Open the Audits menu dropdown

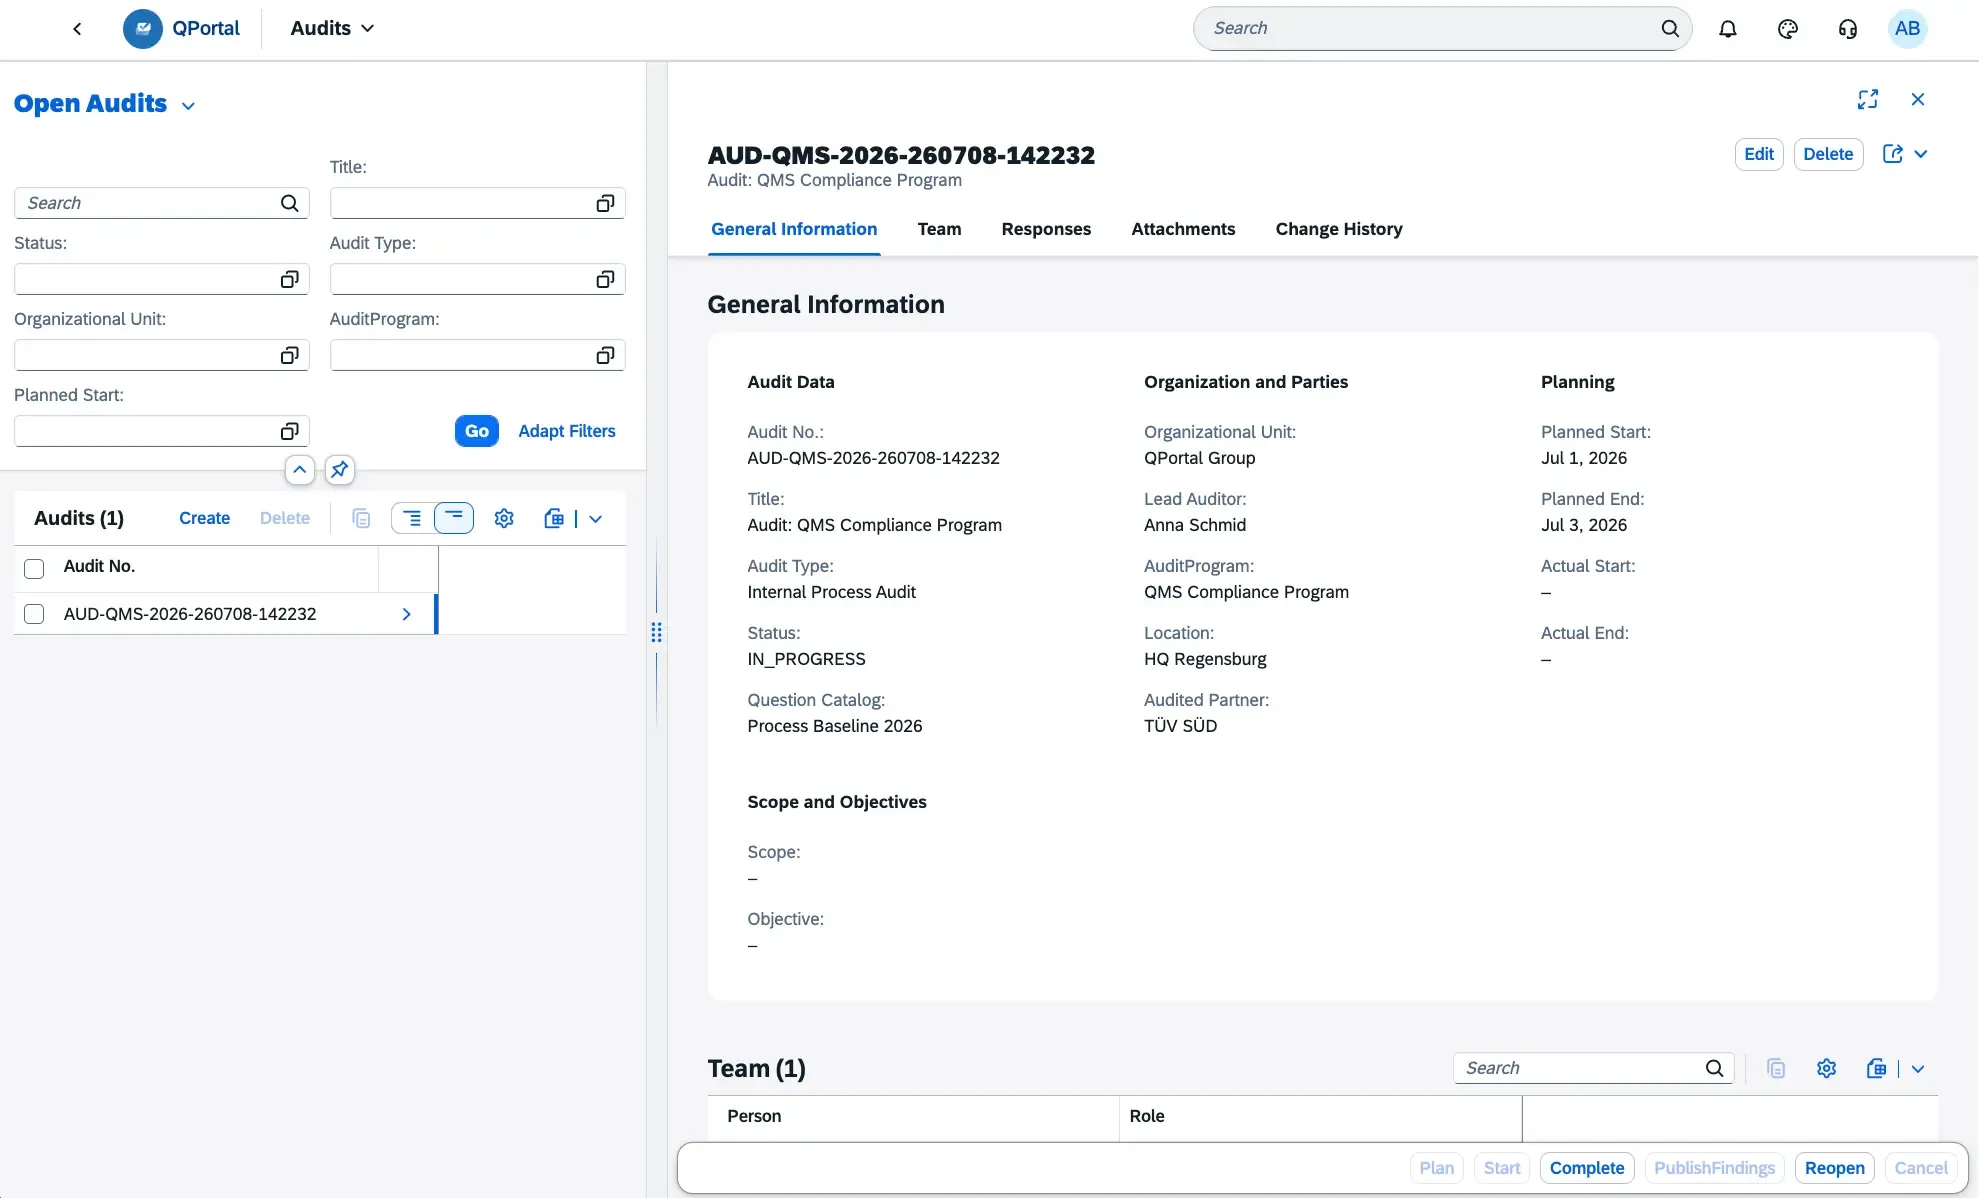(332, 29)
